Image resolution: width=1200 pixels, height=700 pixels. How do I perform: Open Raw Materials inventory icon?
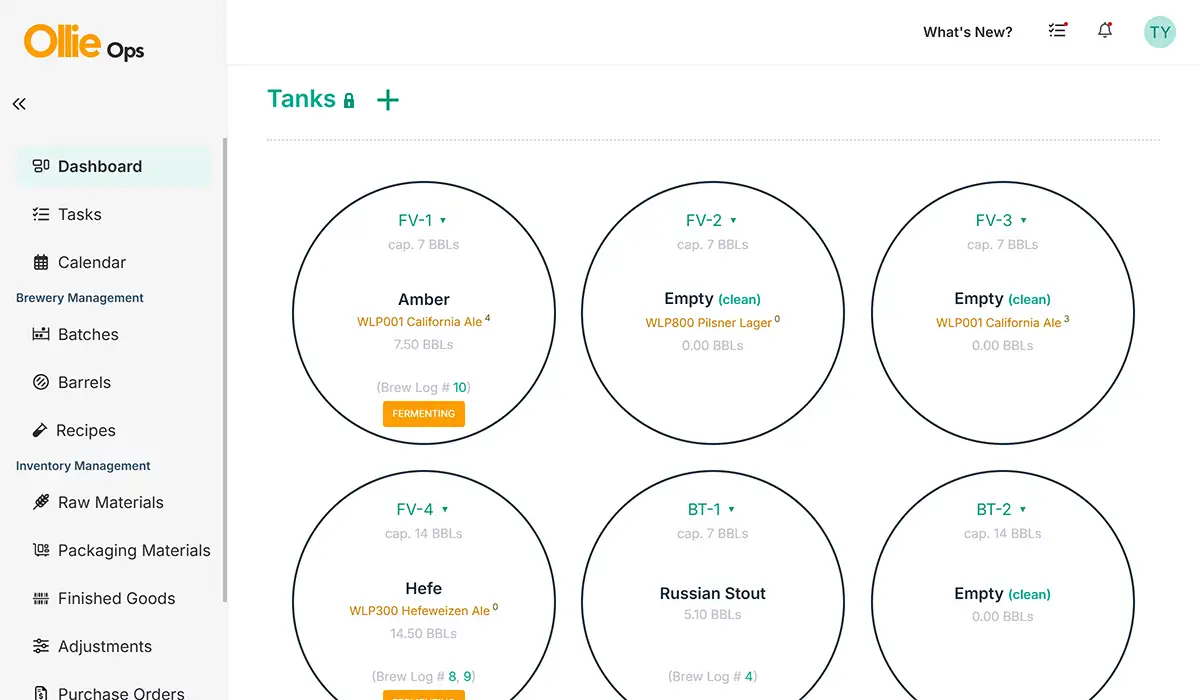coord(42,502)
